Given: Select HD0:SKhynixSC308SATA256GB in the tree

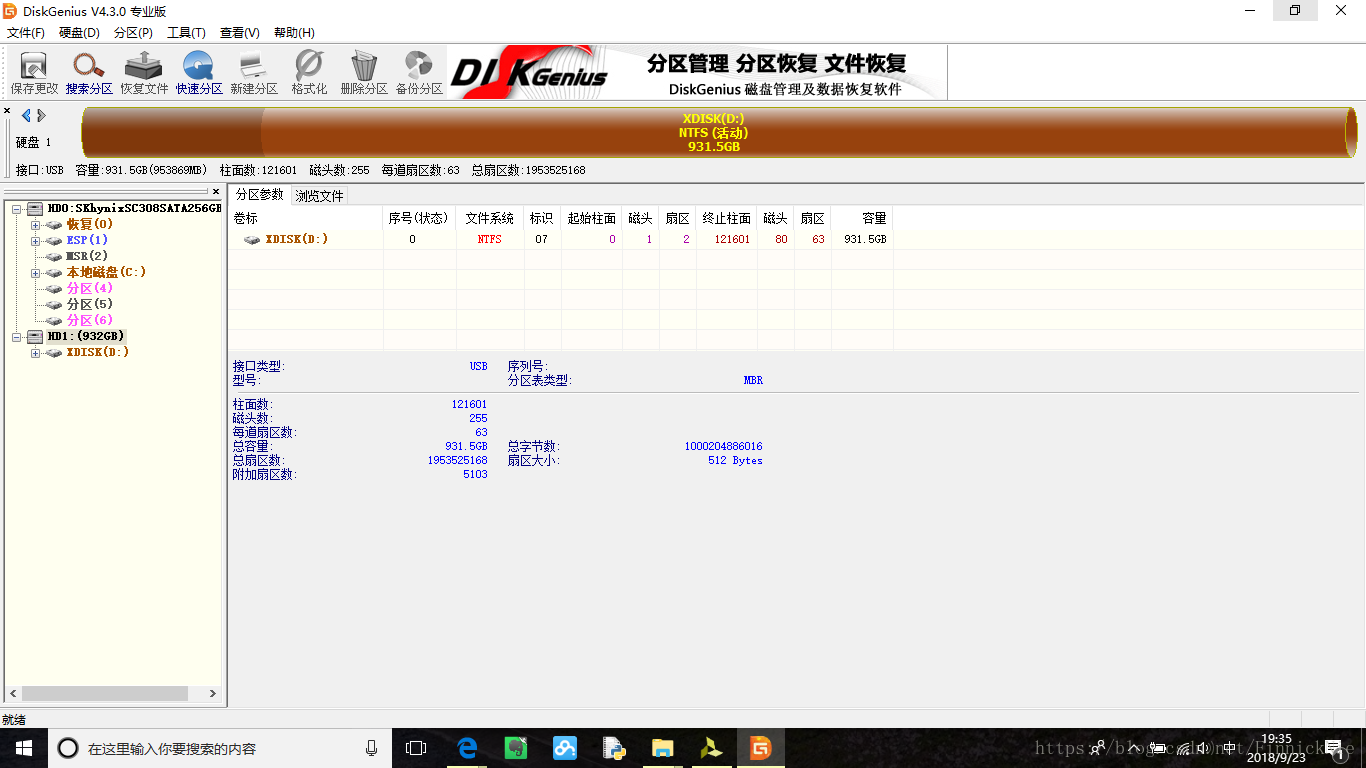Looking at the screenshot, I should (134, 208).
